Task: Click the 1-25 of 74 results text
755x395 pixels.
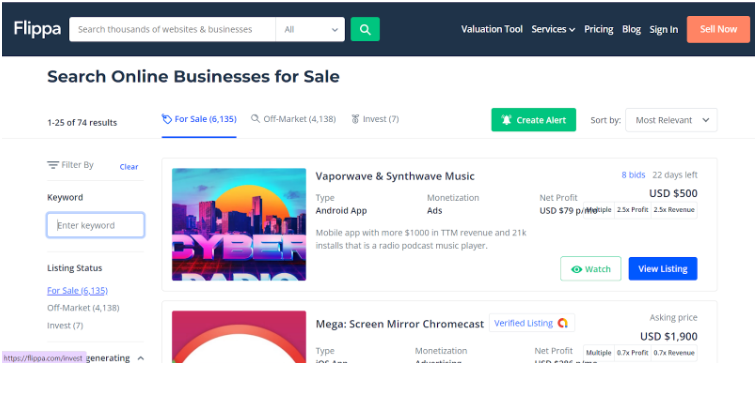Action: (x=82, y=122)
